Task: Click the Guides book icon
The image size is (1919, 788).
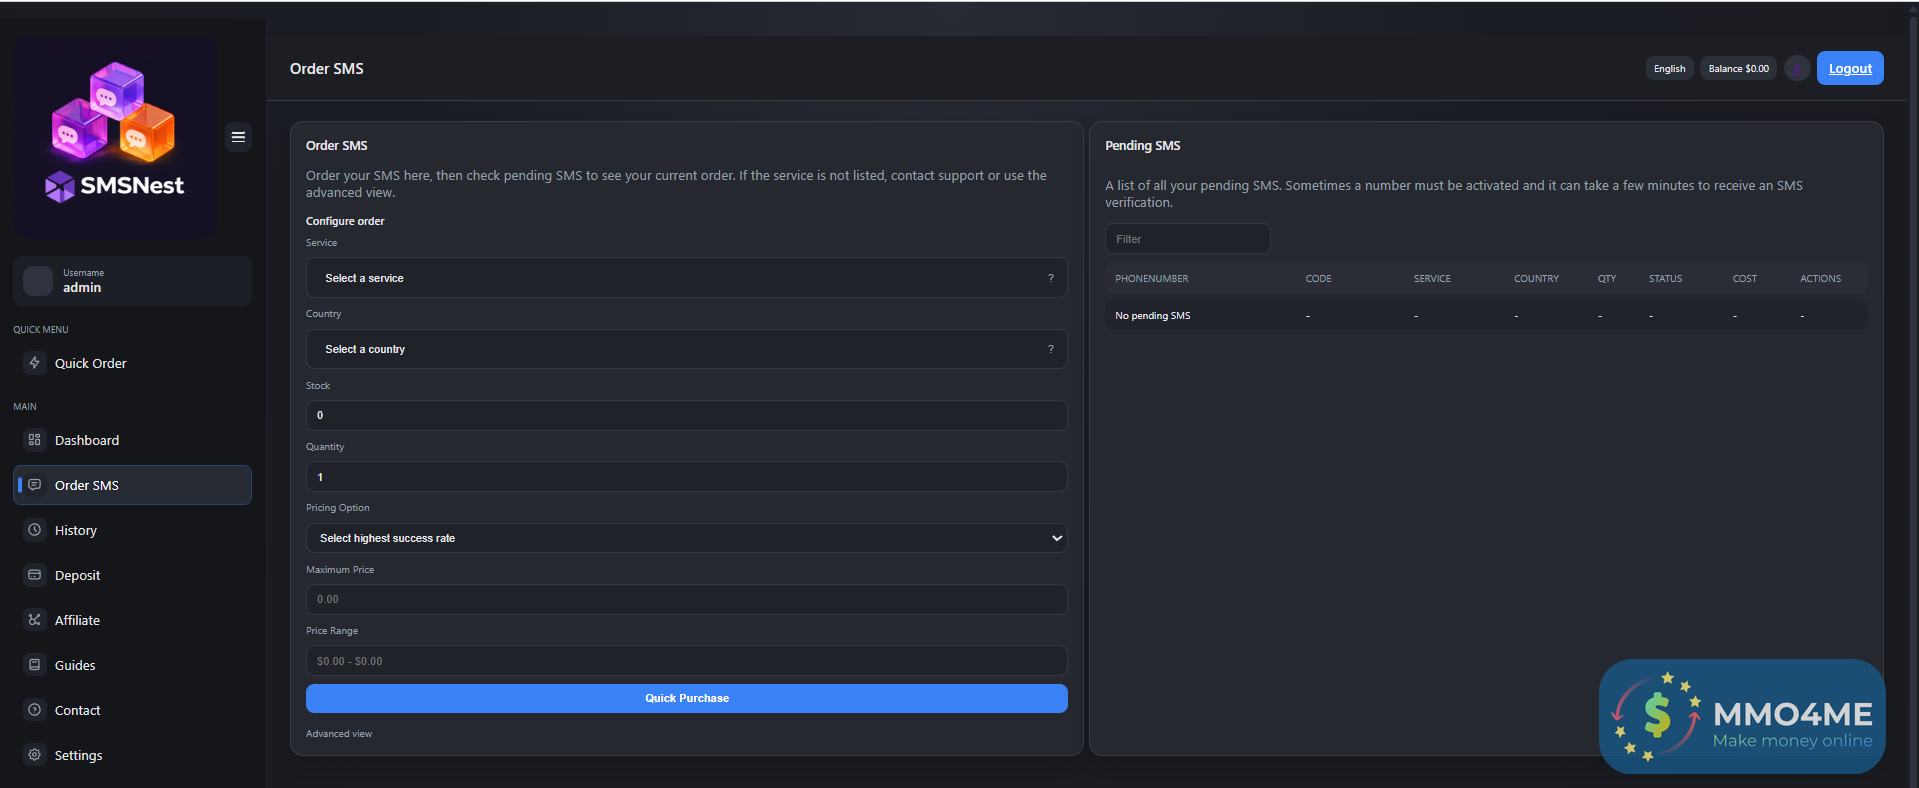Action: tap(35, 665)
